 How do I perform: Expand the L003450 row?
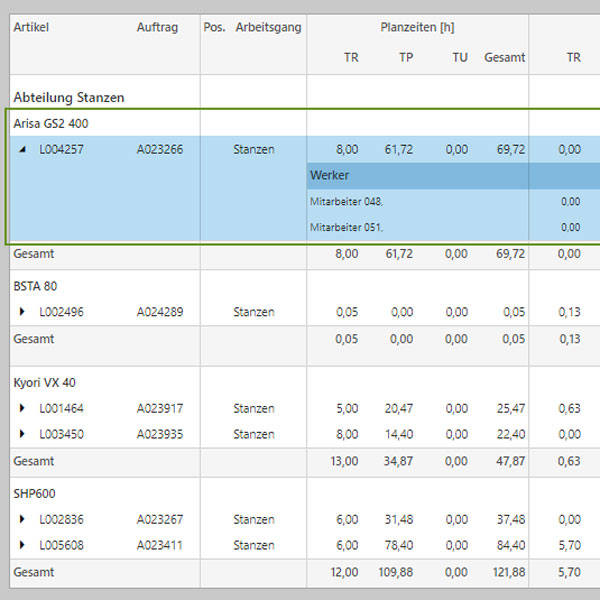(x=23, y=434)
